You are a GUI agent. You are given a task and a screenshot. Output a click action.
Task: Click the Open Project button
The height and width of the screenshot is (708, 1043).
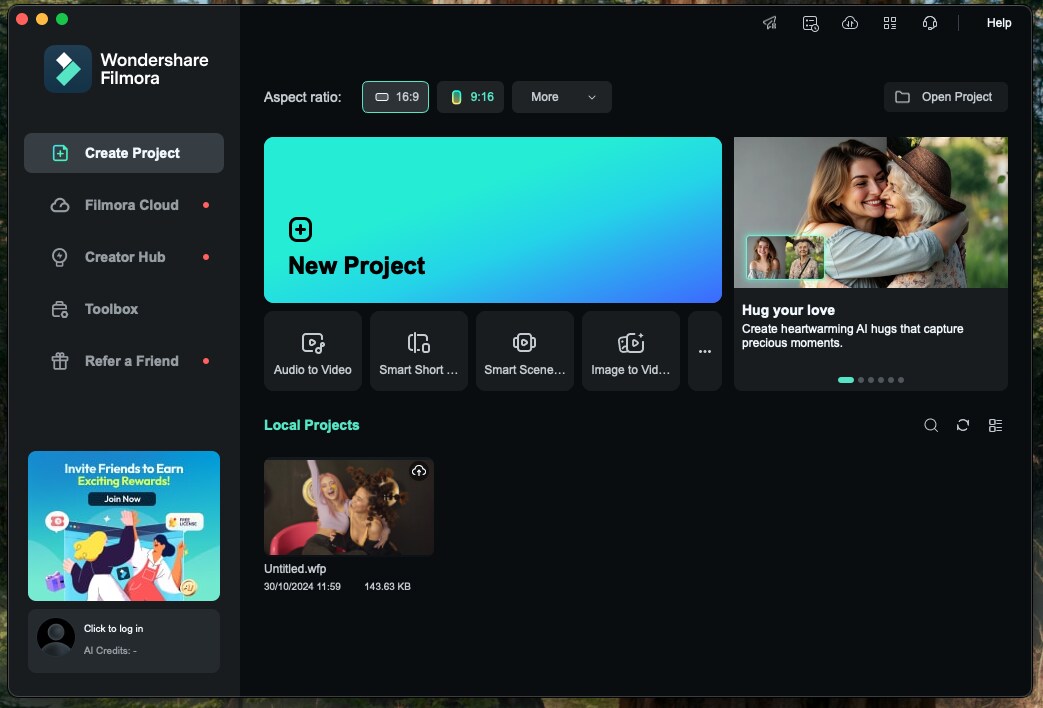pyautogui.click(x=945, y=97)
